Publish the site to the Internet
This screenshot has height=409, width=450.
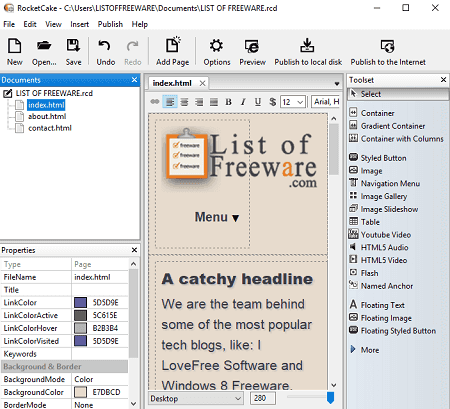[x=388, y=52]
